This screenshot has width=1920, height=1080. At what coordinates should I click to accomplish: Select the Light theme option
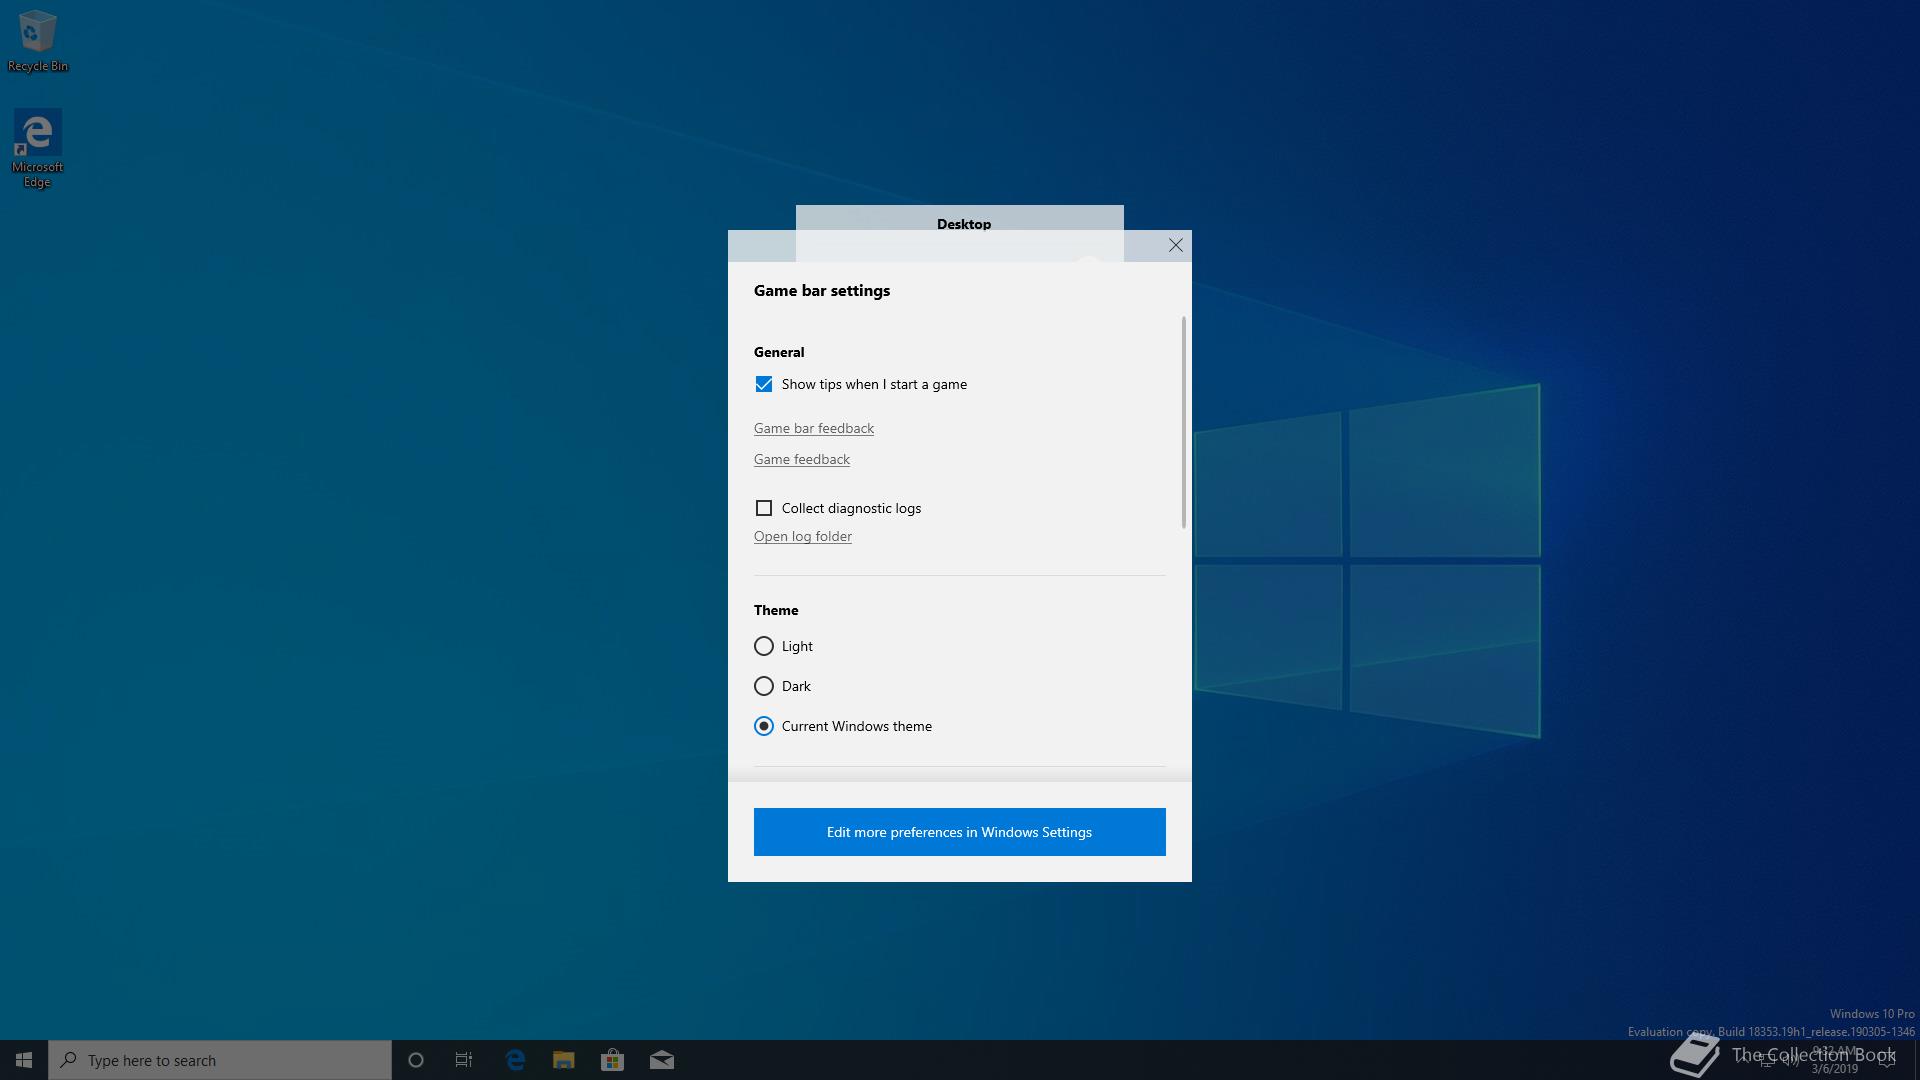[x=764, y=646]
